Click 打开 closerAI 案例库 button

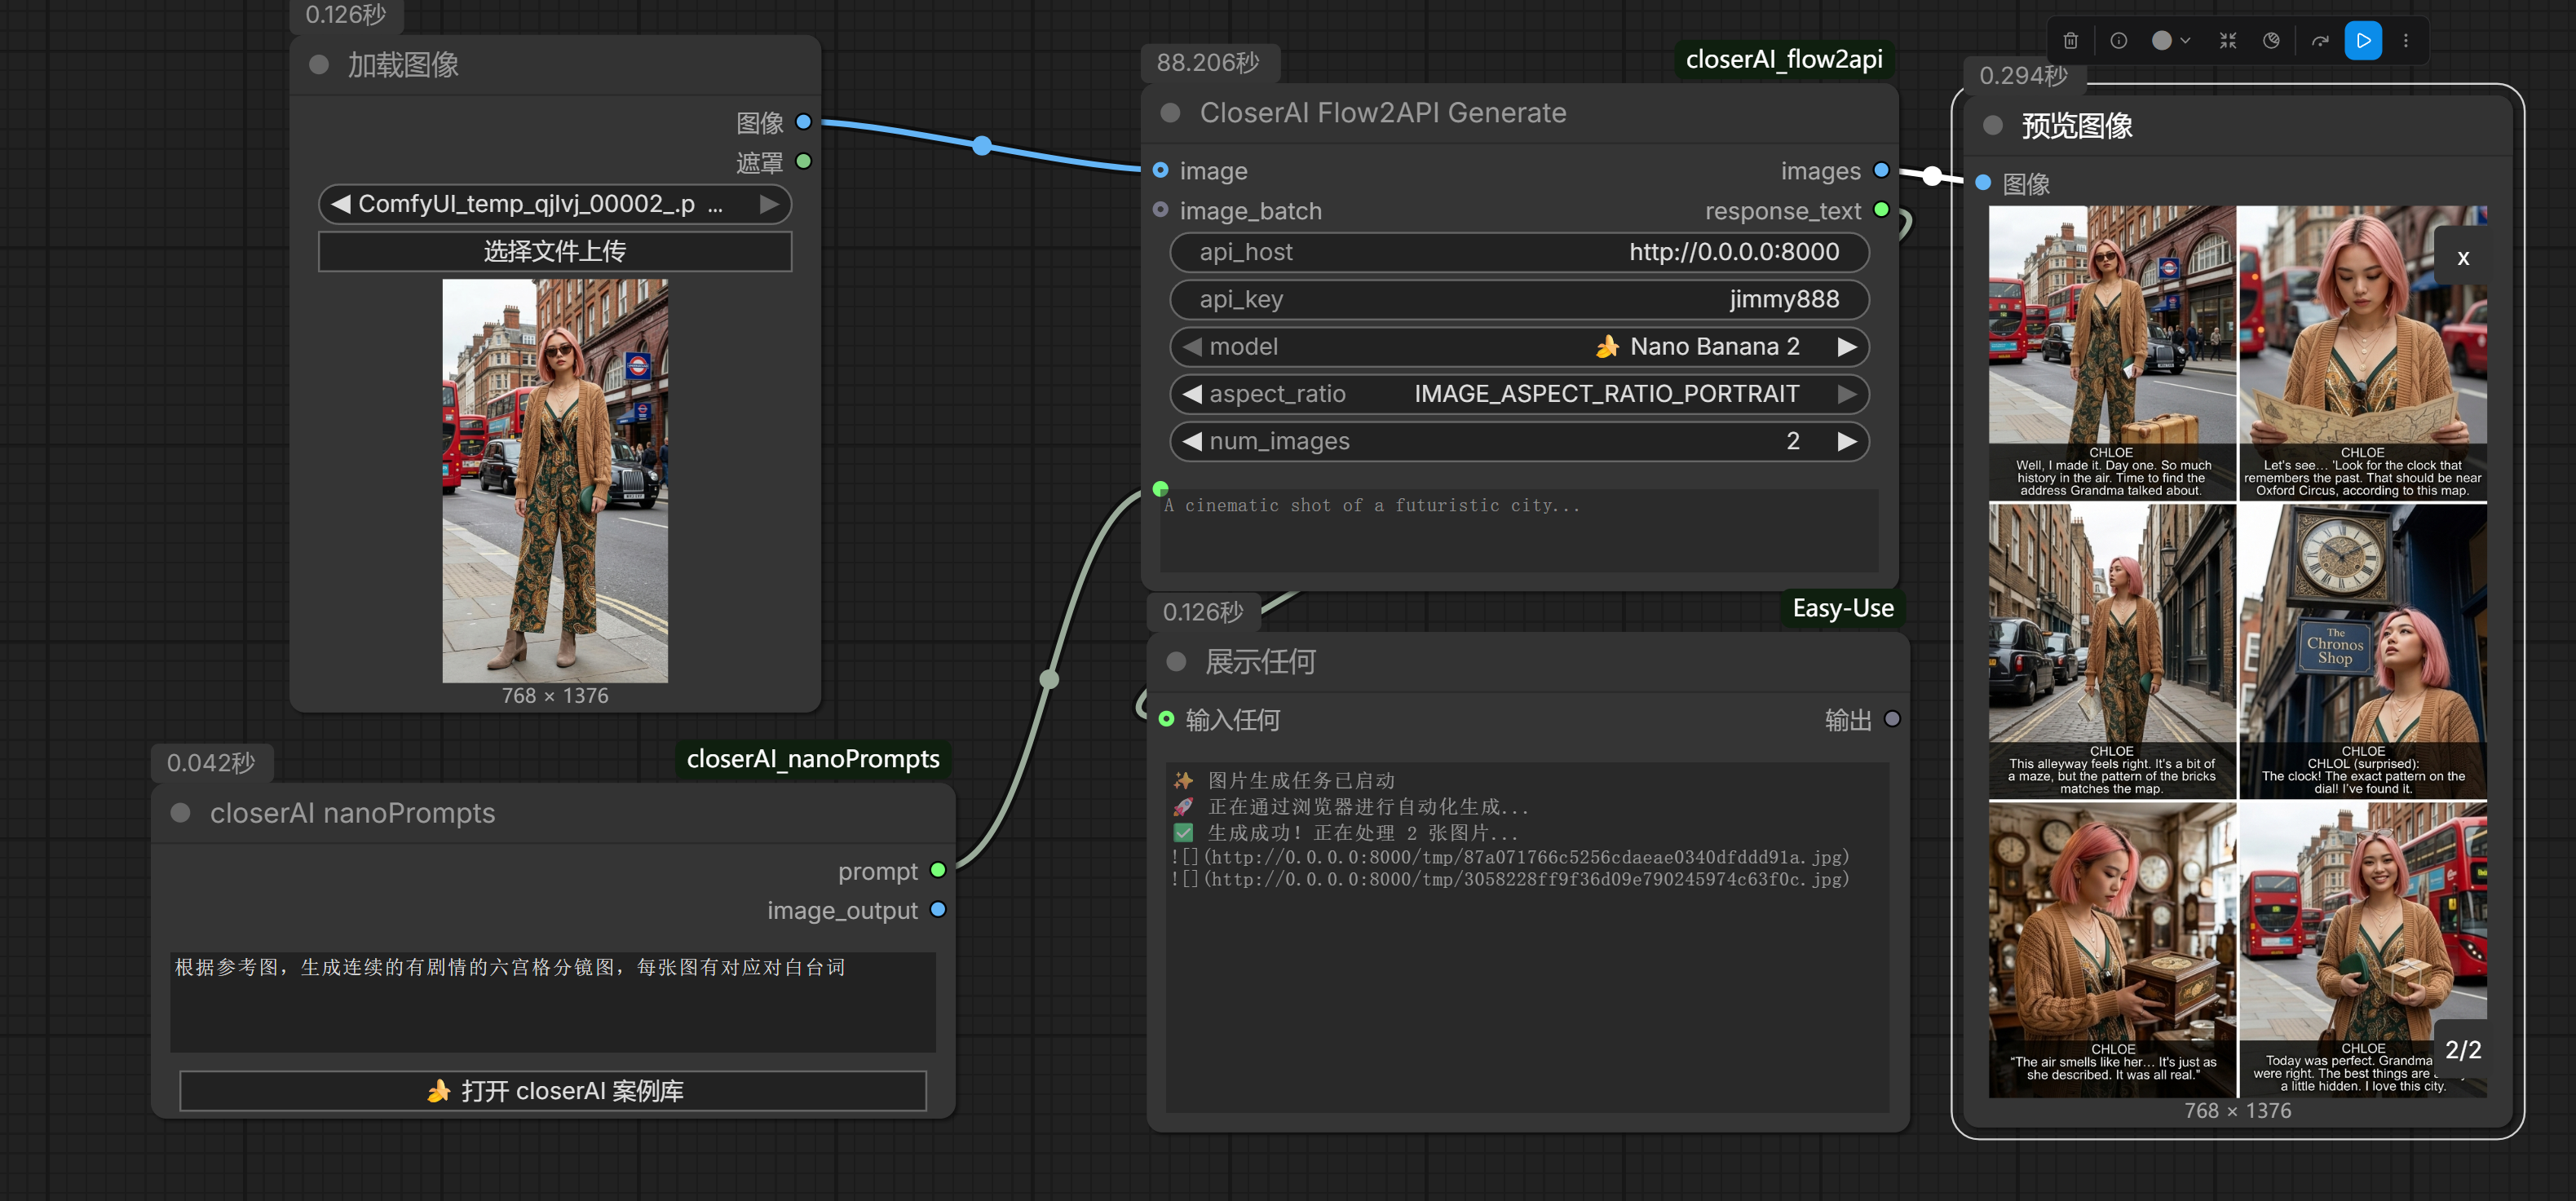click(x=553, y=1091)
